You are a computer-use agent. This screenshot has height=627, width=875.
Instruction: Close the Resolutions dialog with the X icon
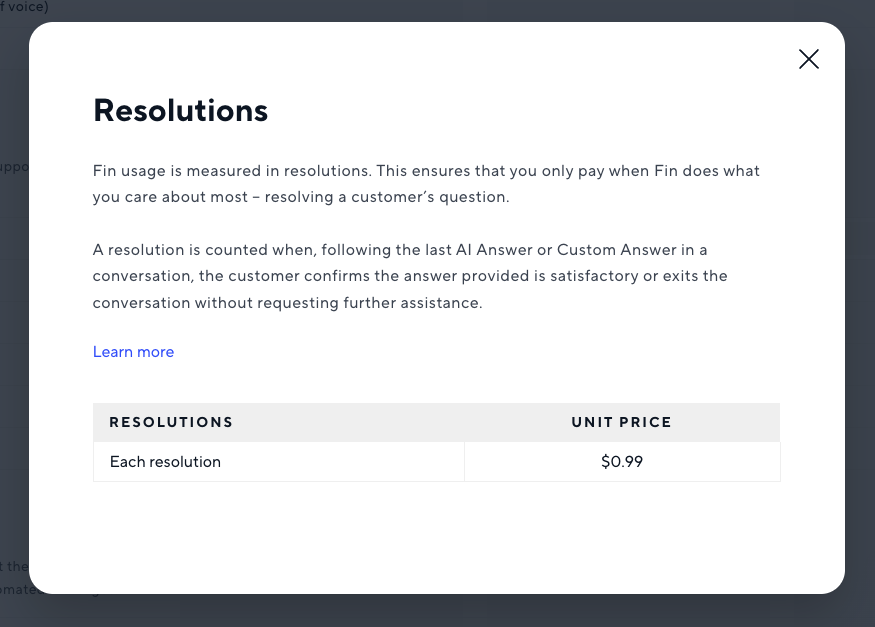coord(809,59)
